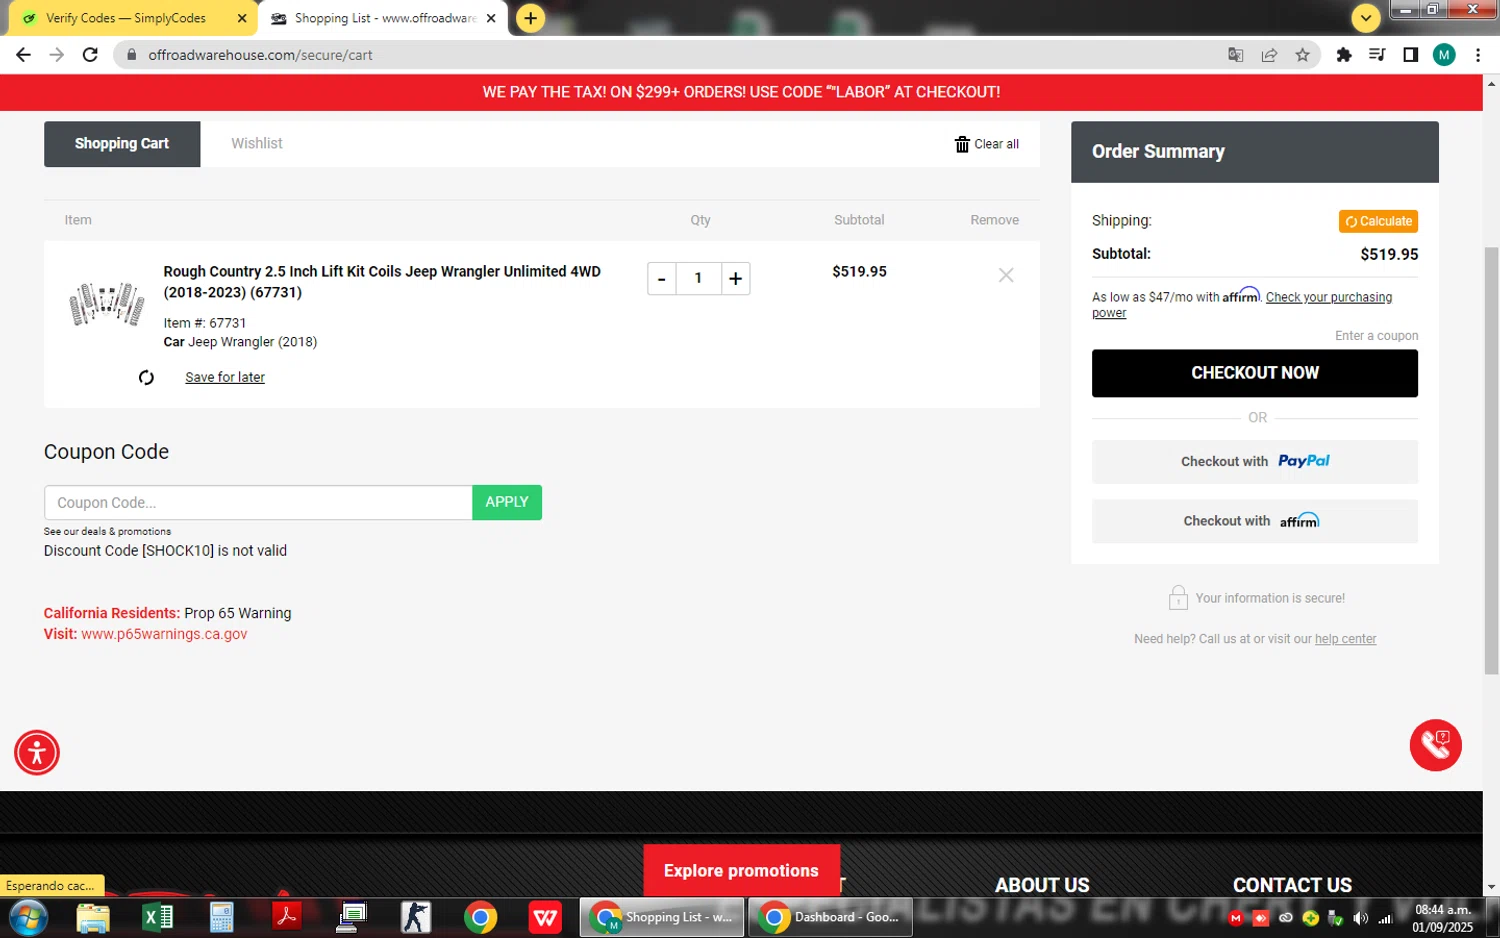
Task: Open translate page icon in address bar
Action: point(1236,55)
